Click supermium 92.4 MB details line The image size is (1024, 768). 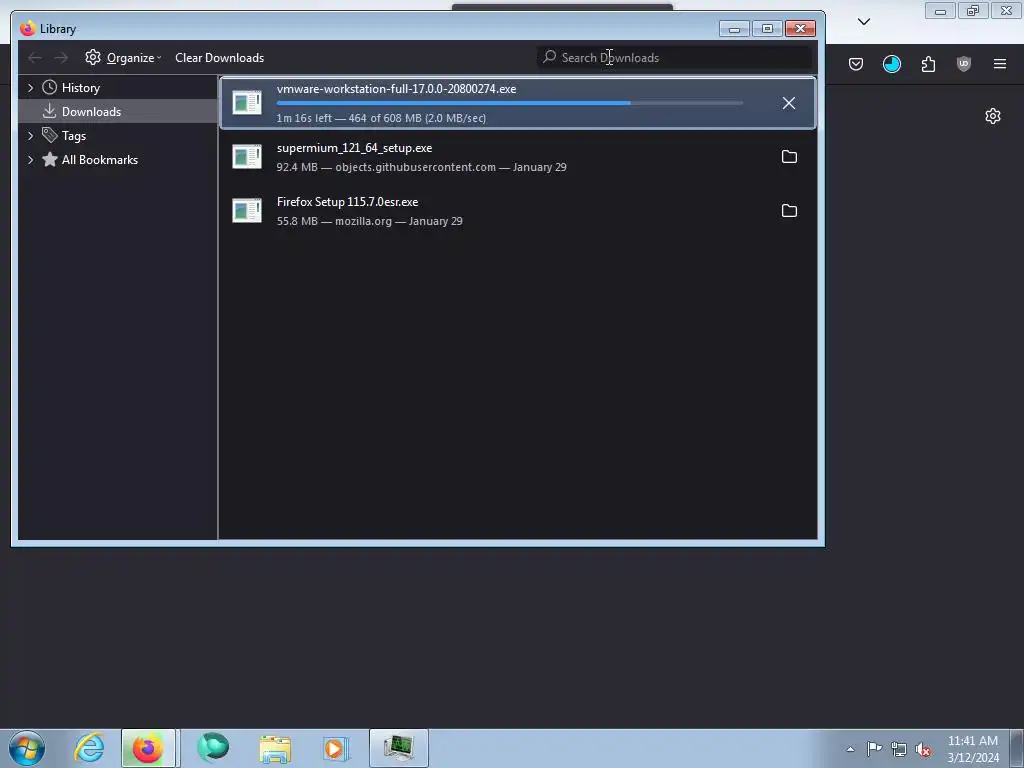pyautogui.click(x=421, y=167)
